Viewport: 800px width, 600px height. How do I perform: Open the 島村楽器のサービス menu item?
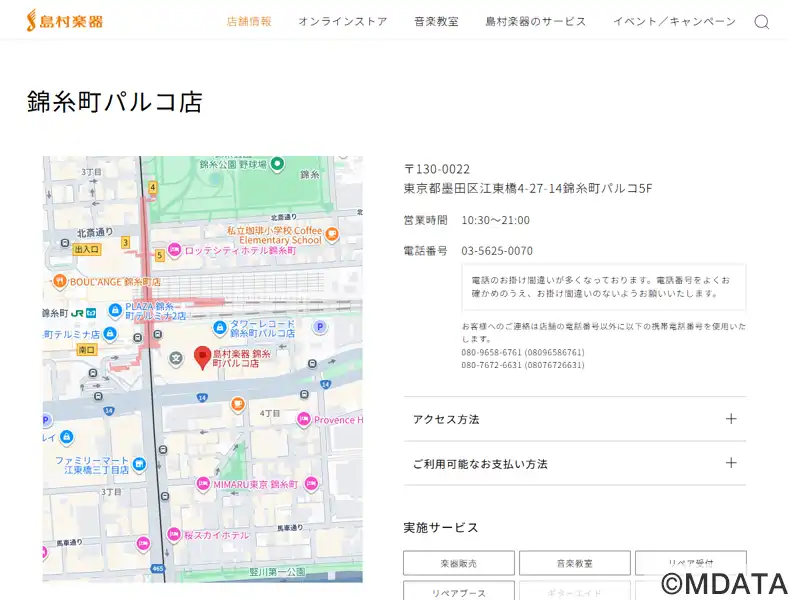click(x=536, y=21)
